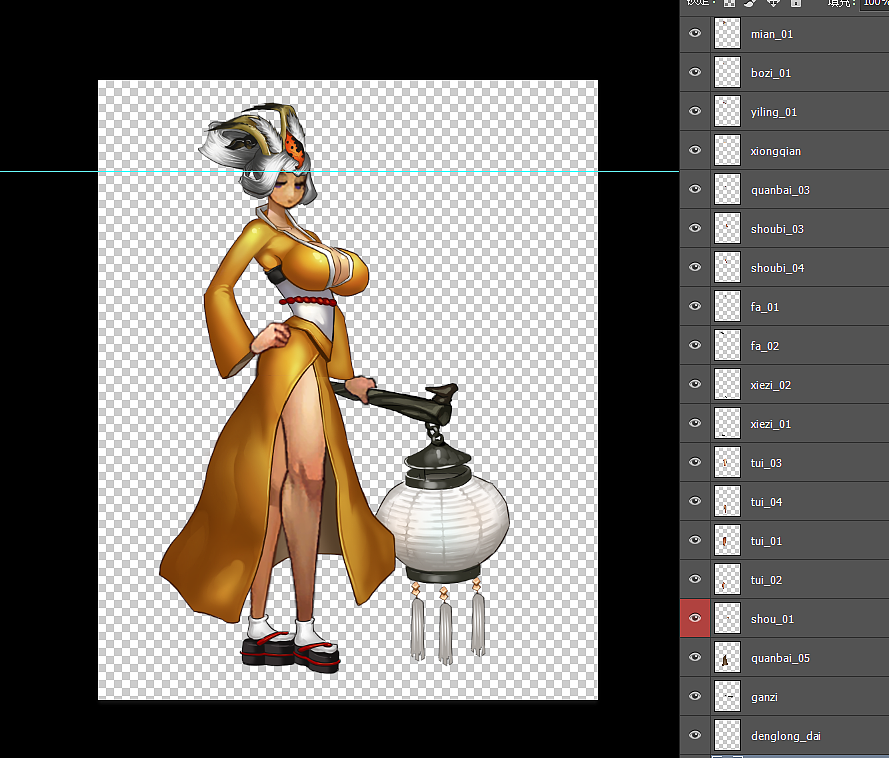Click the fa_01 layer thumbnail
This screenshot has width=889, height=758.
point(727,307)
